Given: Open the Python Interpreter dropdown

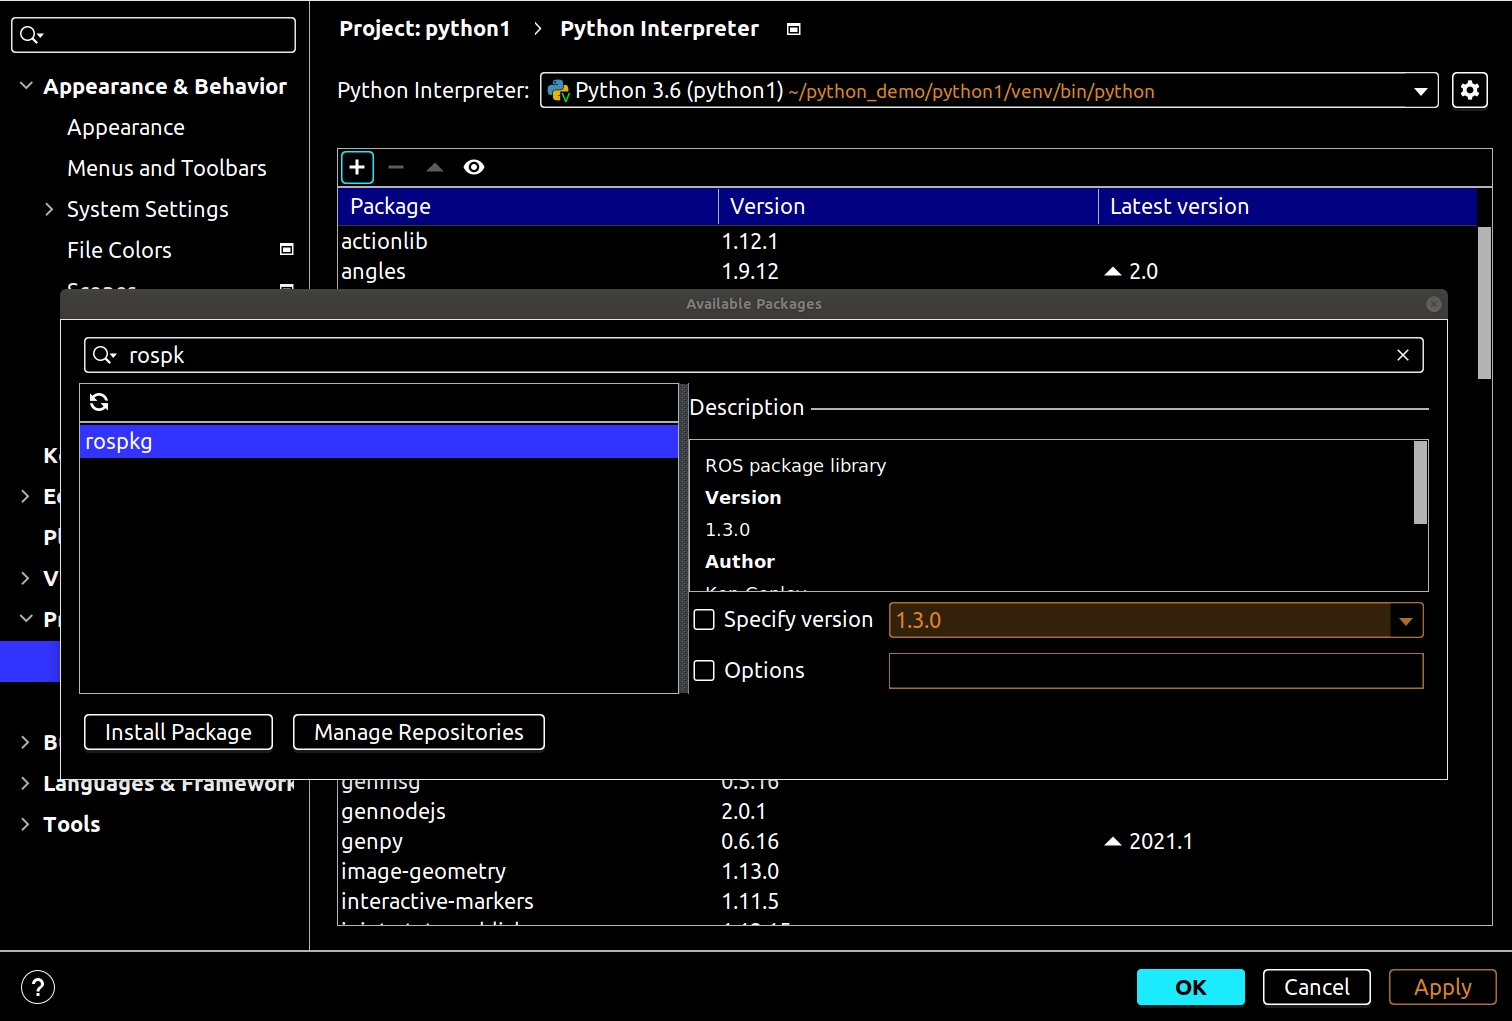Looking at the screenshot, I should tap(1420, 91).
